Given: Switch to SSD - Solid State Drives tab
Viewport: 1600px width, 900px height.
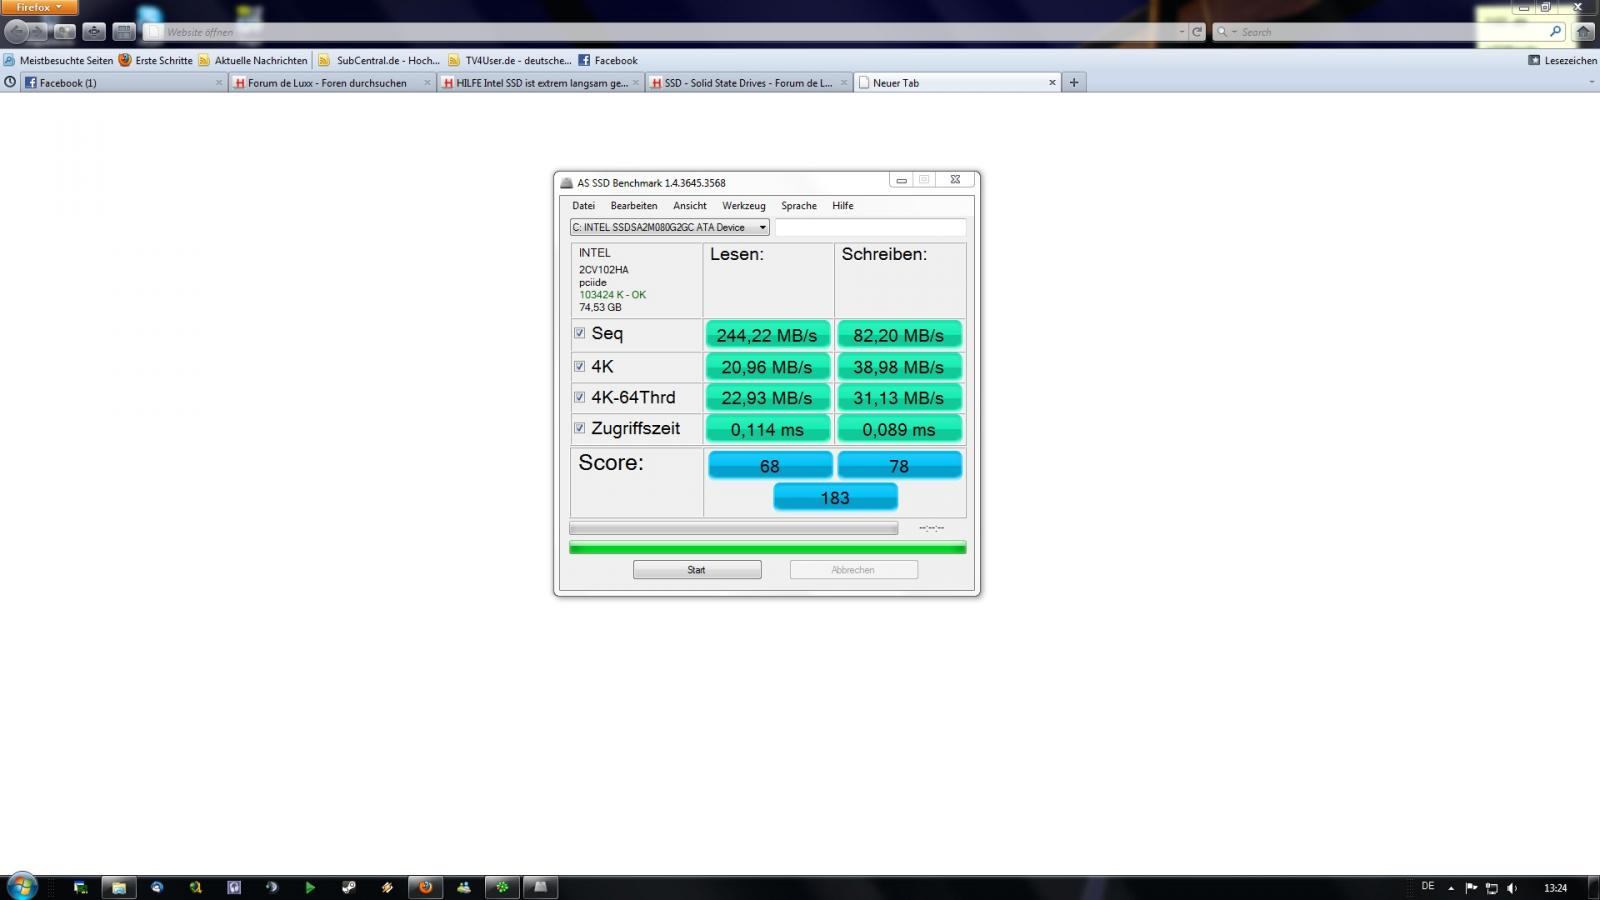Looking at the screenshot, I should pos(749,83).
